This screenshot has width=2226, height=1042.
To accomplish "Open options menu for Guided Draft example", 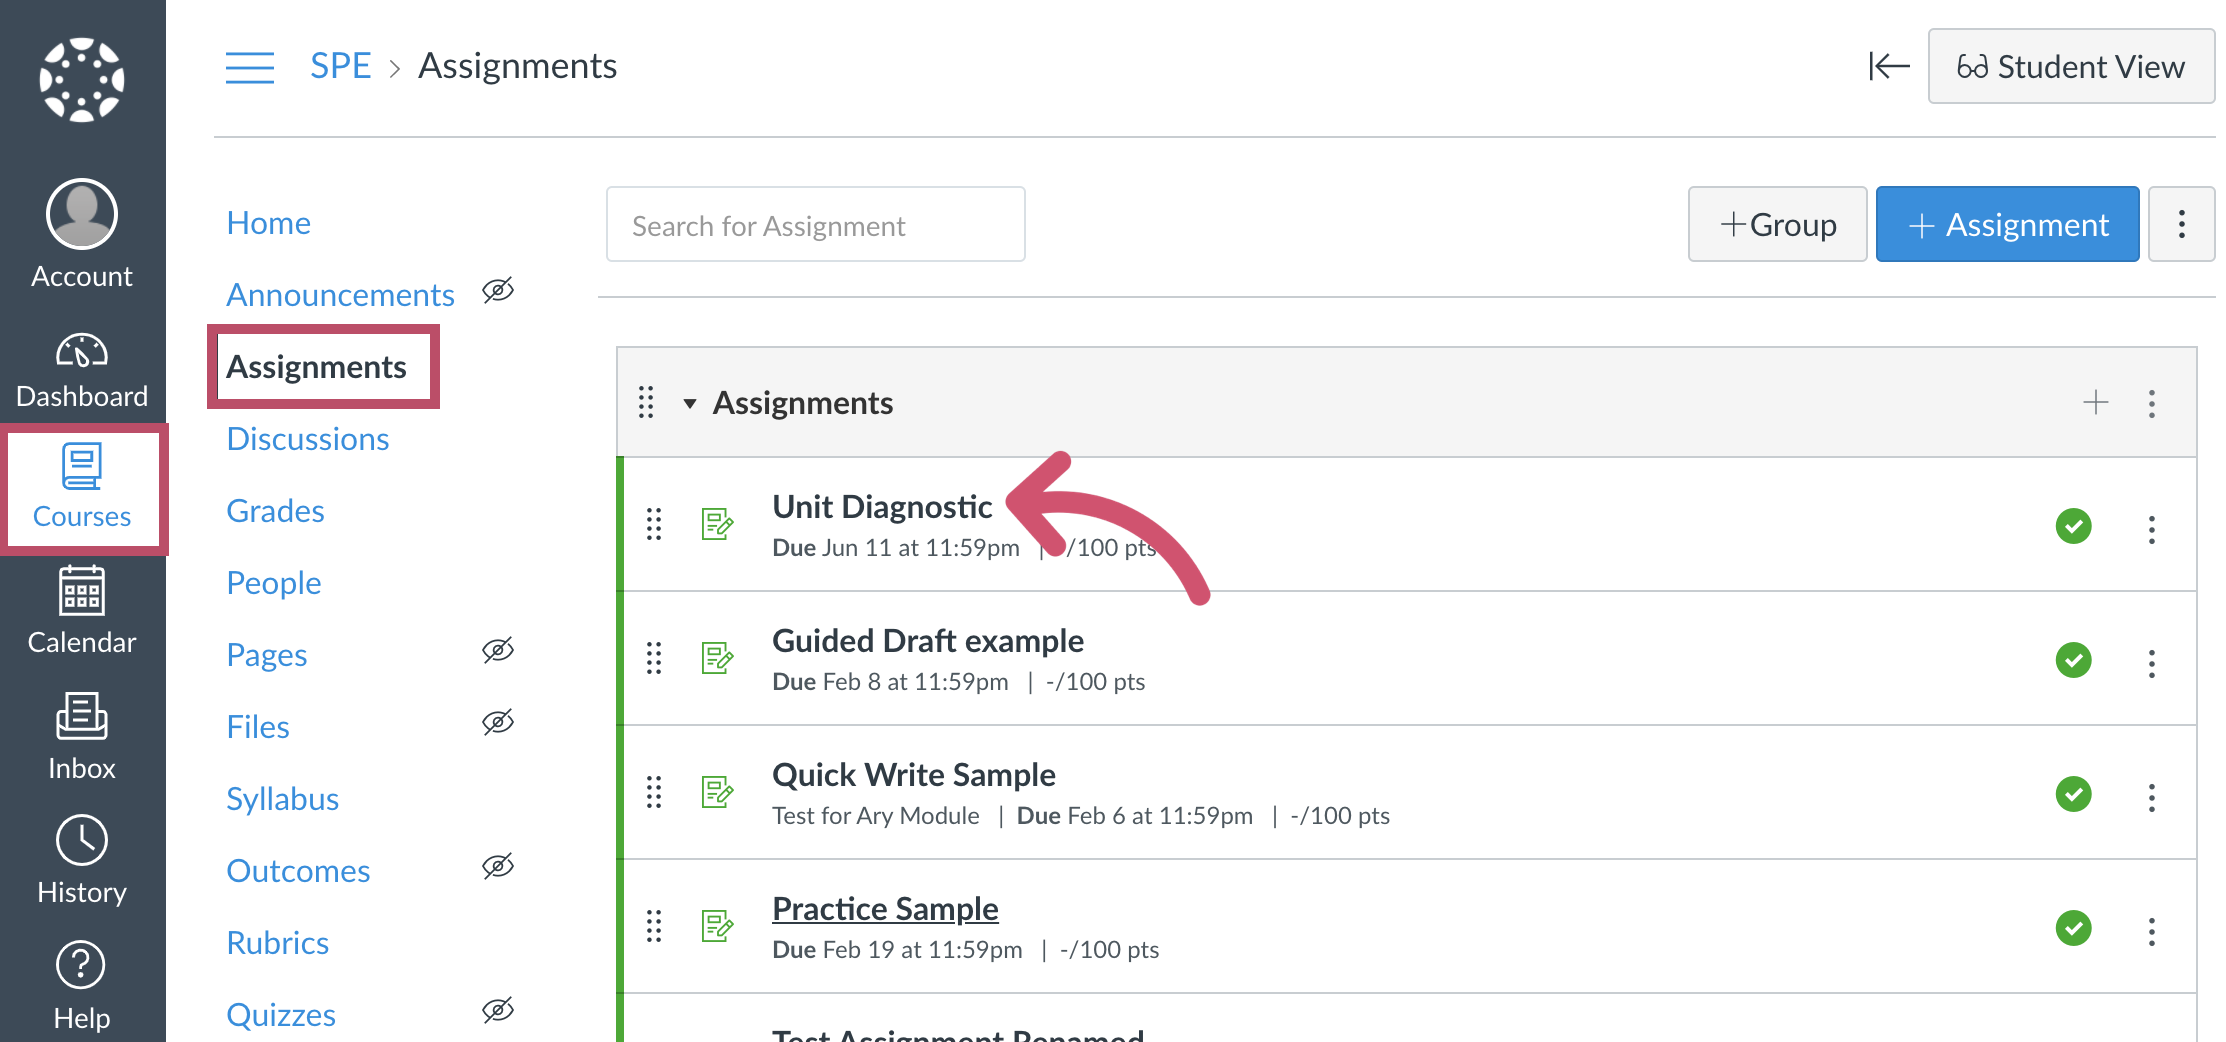I will coord(2152,663).
